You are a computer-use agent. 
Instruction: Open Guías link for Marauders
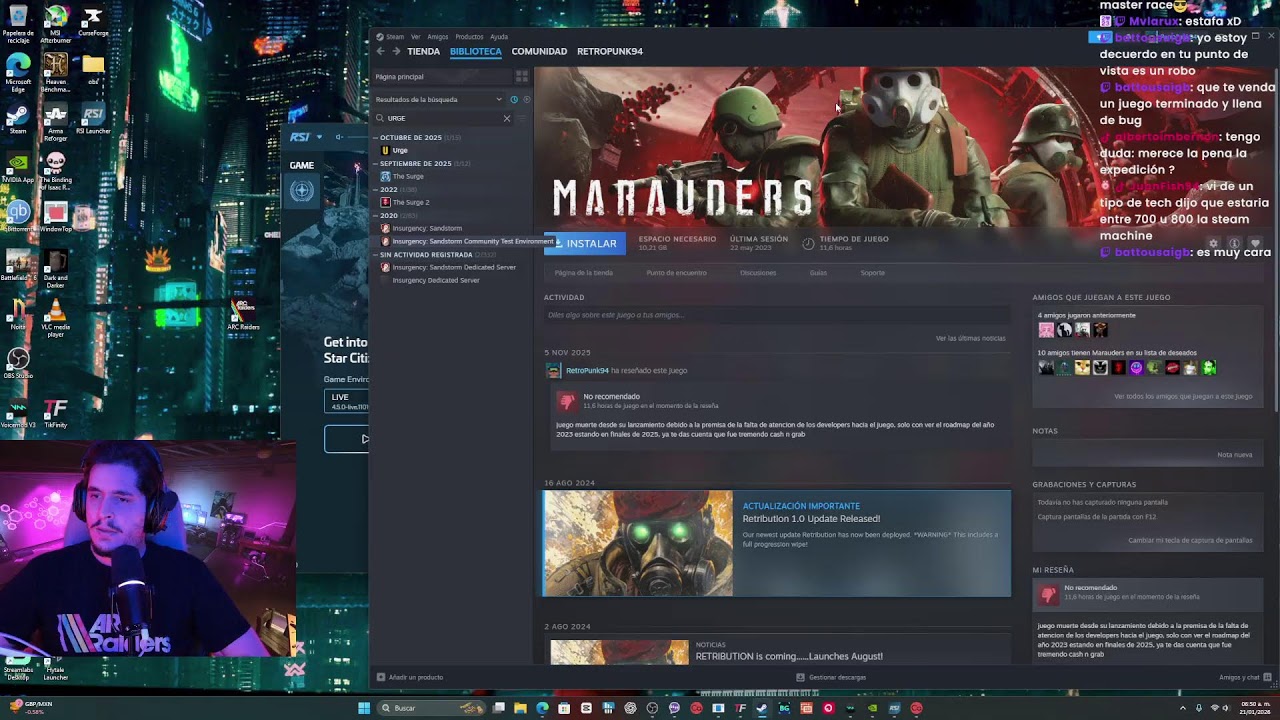(818, 272)
